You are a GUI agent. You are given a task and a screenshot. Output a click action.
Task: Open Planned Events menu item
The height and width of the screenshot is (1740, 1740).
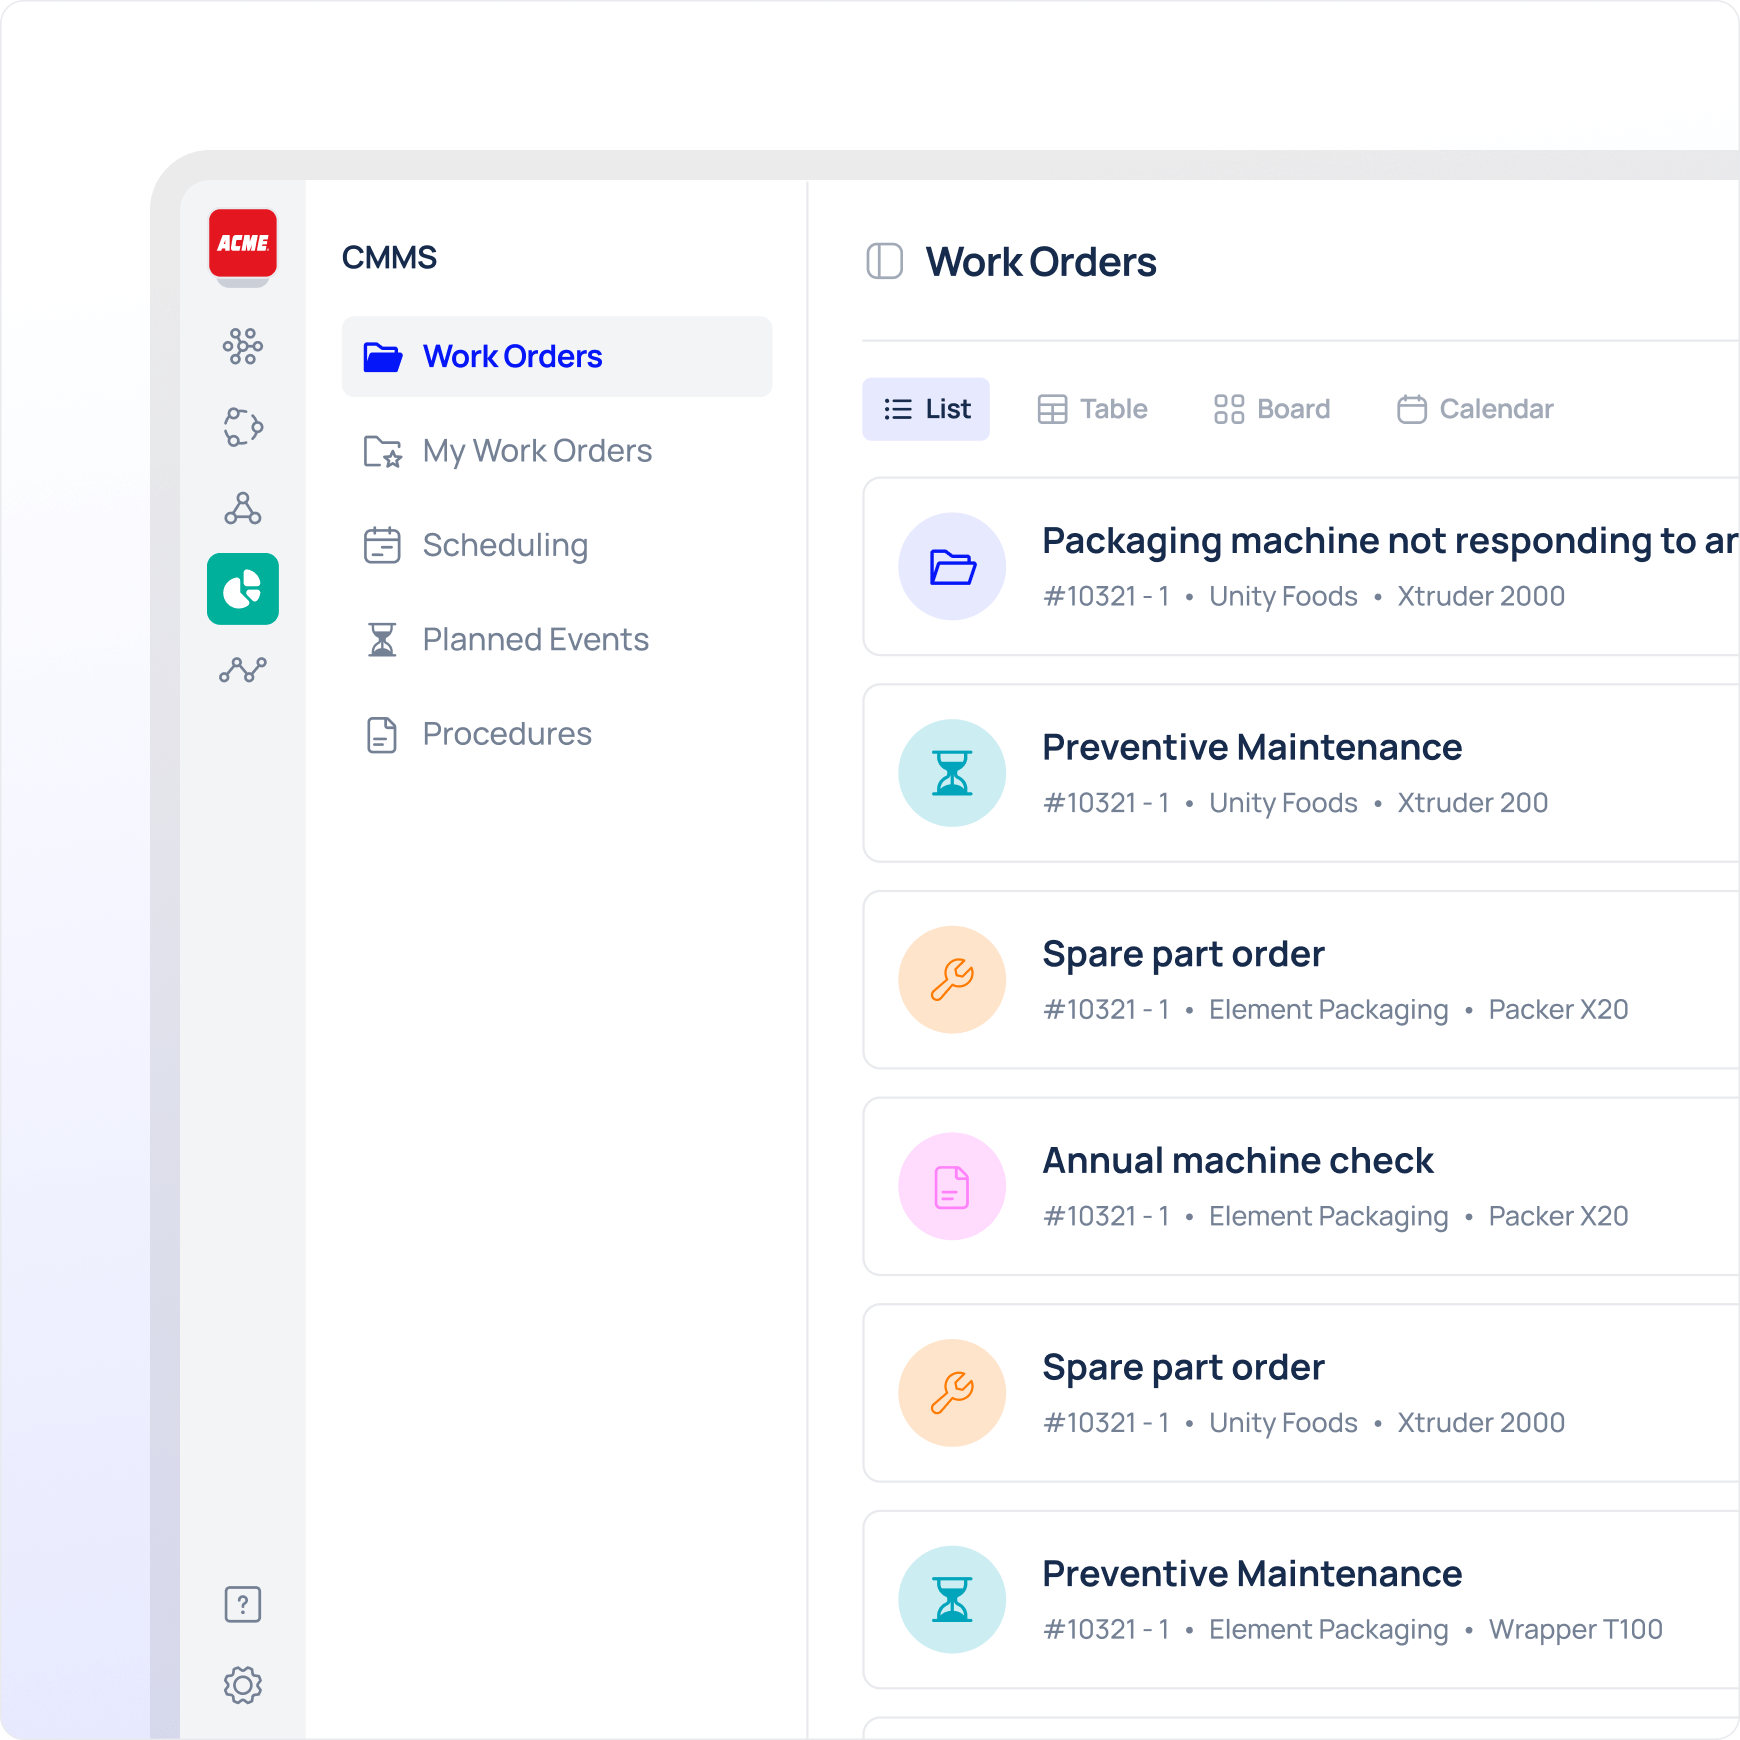point(535,639)
